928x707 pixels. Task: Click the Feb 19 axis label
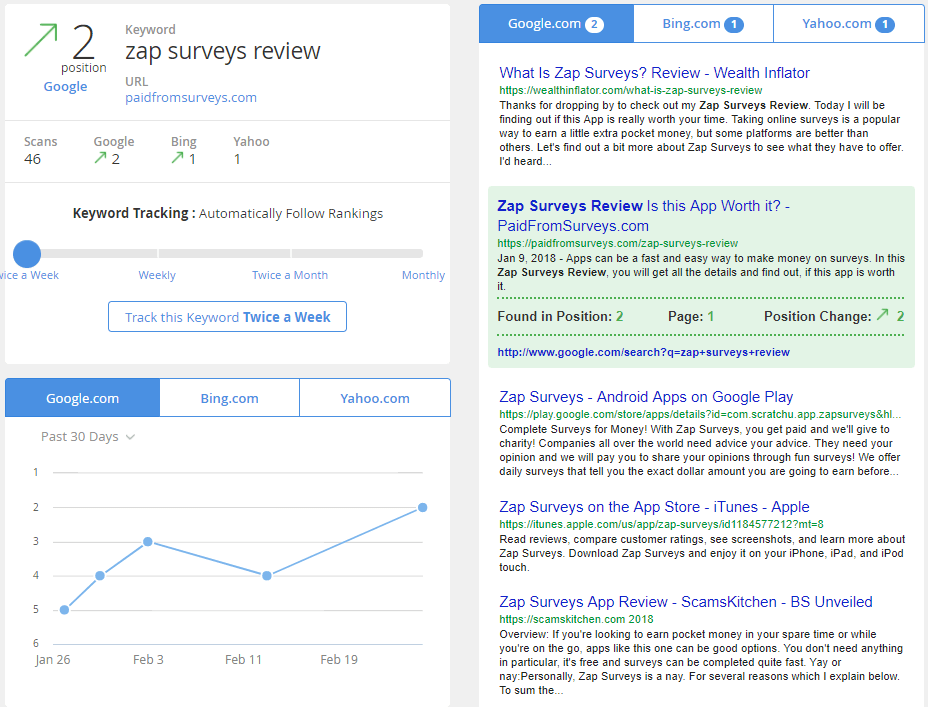pos(339,660)
